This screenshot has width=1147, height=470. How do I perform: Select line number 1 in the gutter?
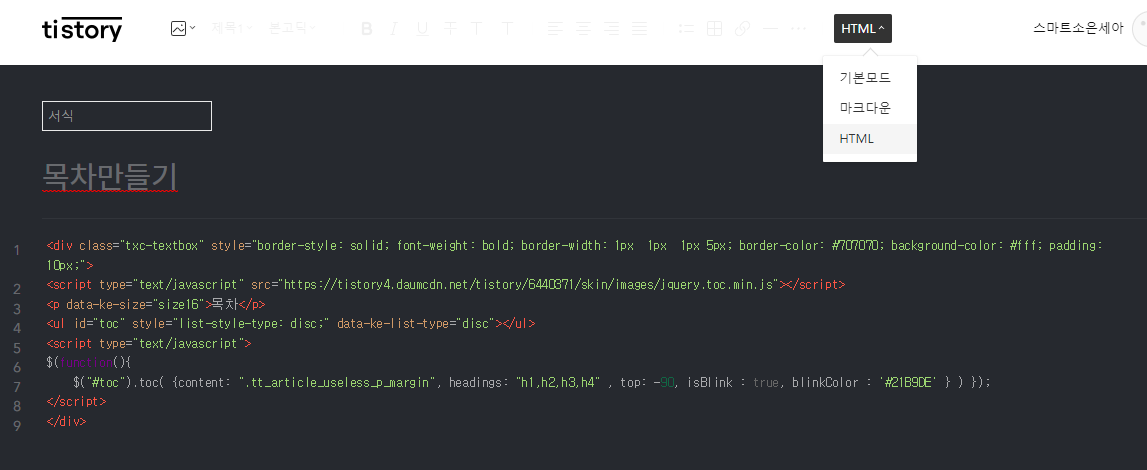coord(17,251)
